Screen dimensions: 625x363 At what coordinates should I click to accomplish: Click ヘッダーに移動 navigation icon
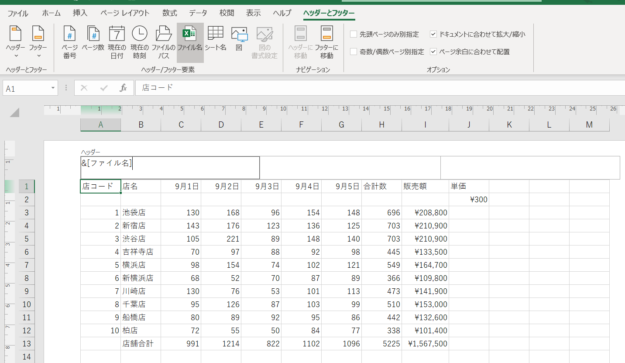click(301, 42)
